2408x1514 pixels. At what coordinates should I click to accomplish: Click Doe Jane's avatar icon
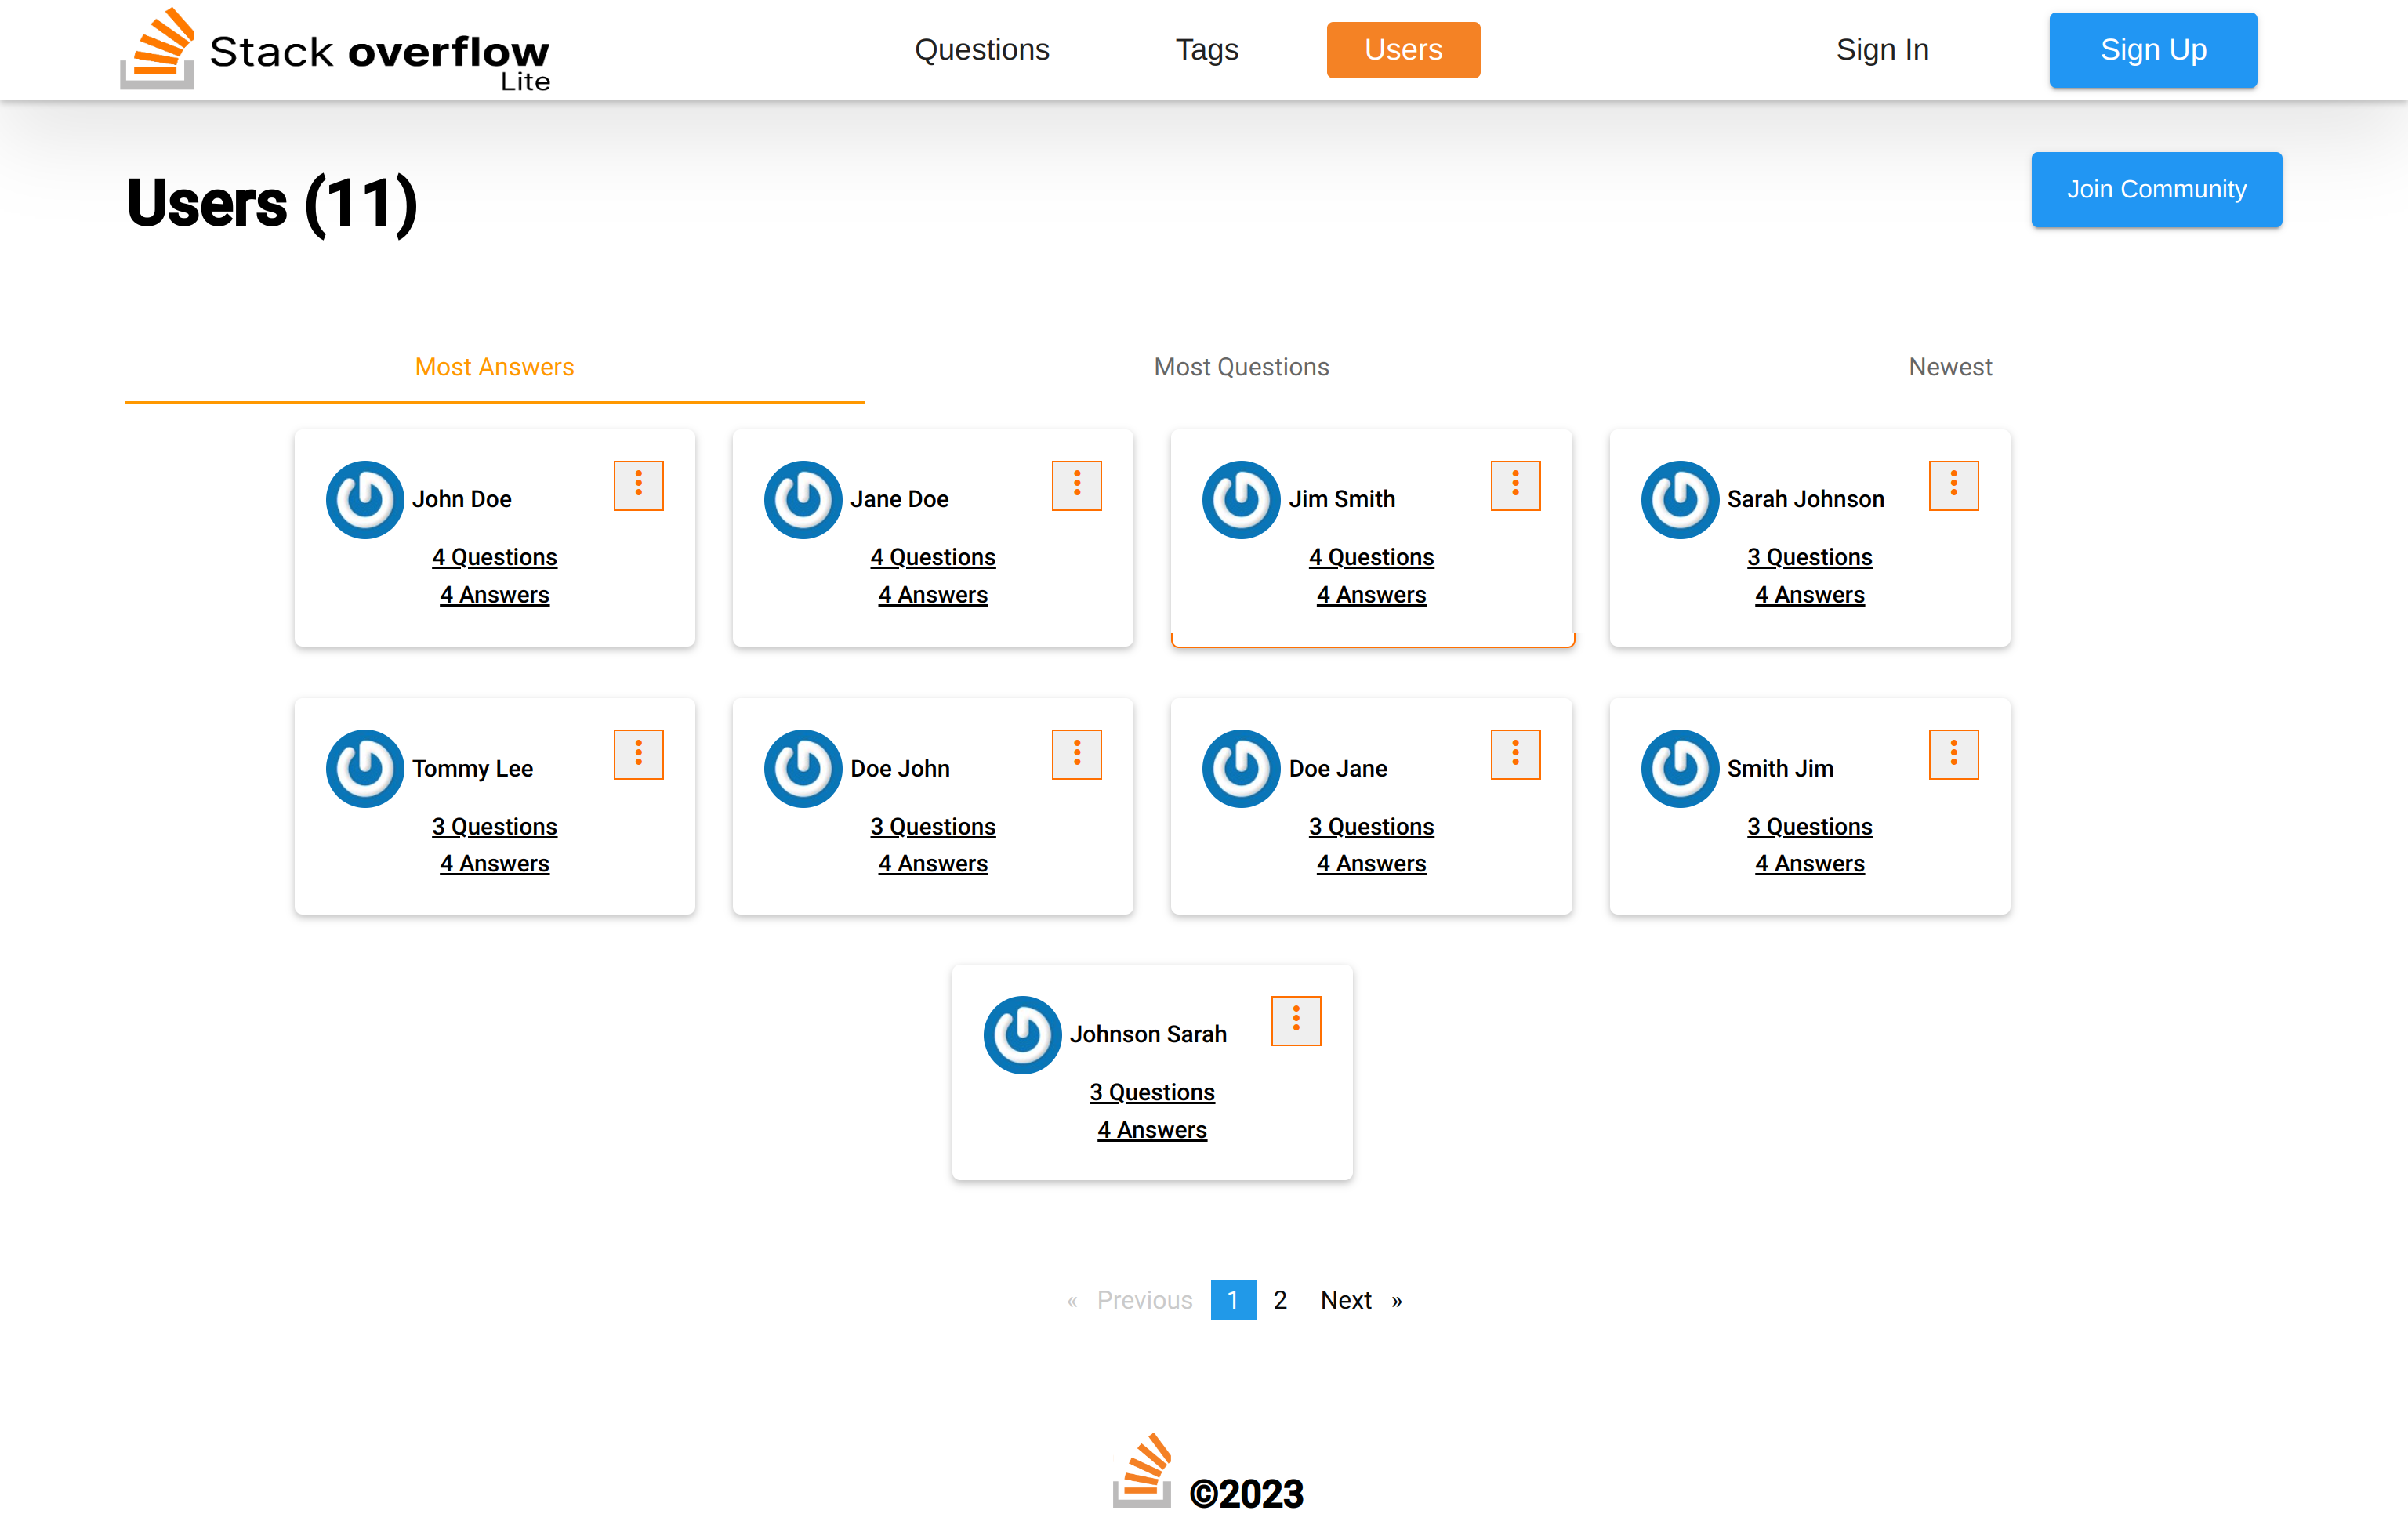pos(1240,768)
